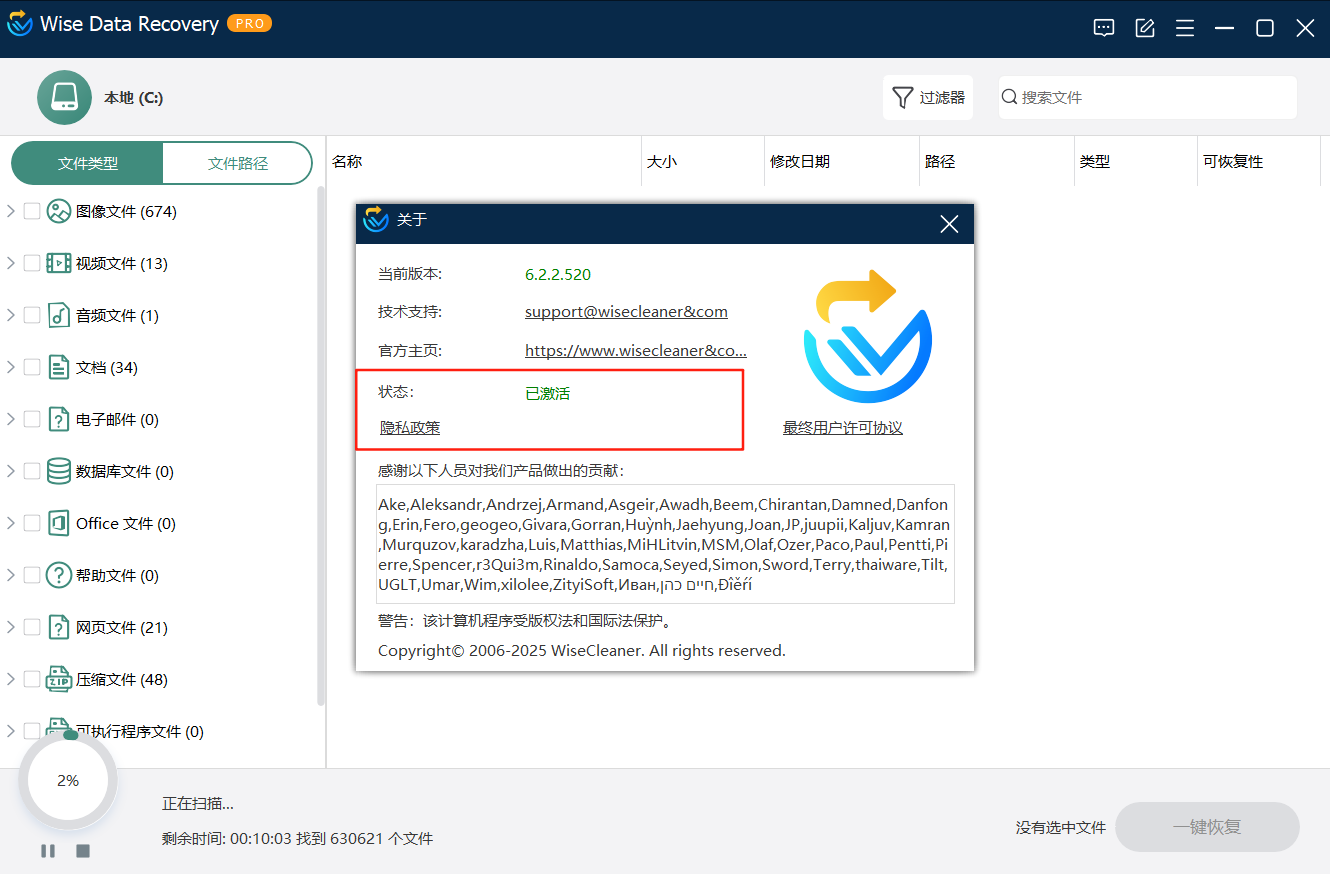The width and height of the screenshot is (1330, 874).
Task: Click the edit/note icon in title bar
Action: click(1145, 28)
